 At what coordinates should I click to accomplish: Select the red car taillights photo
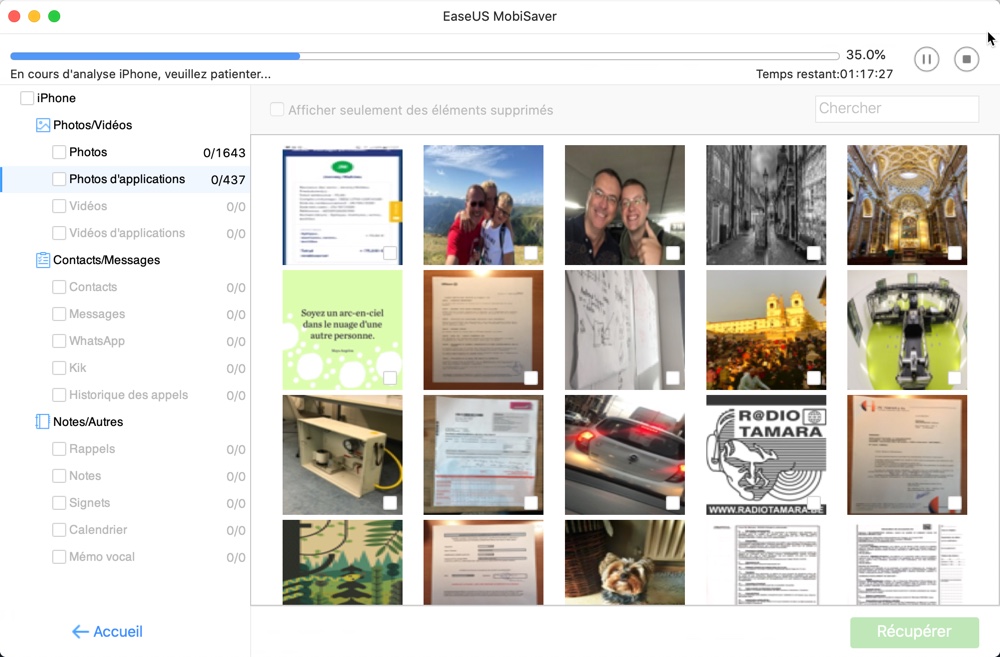(x=624, y=454)
